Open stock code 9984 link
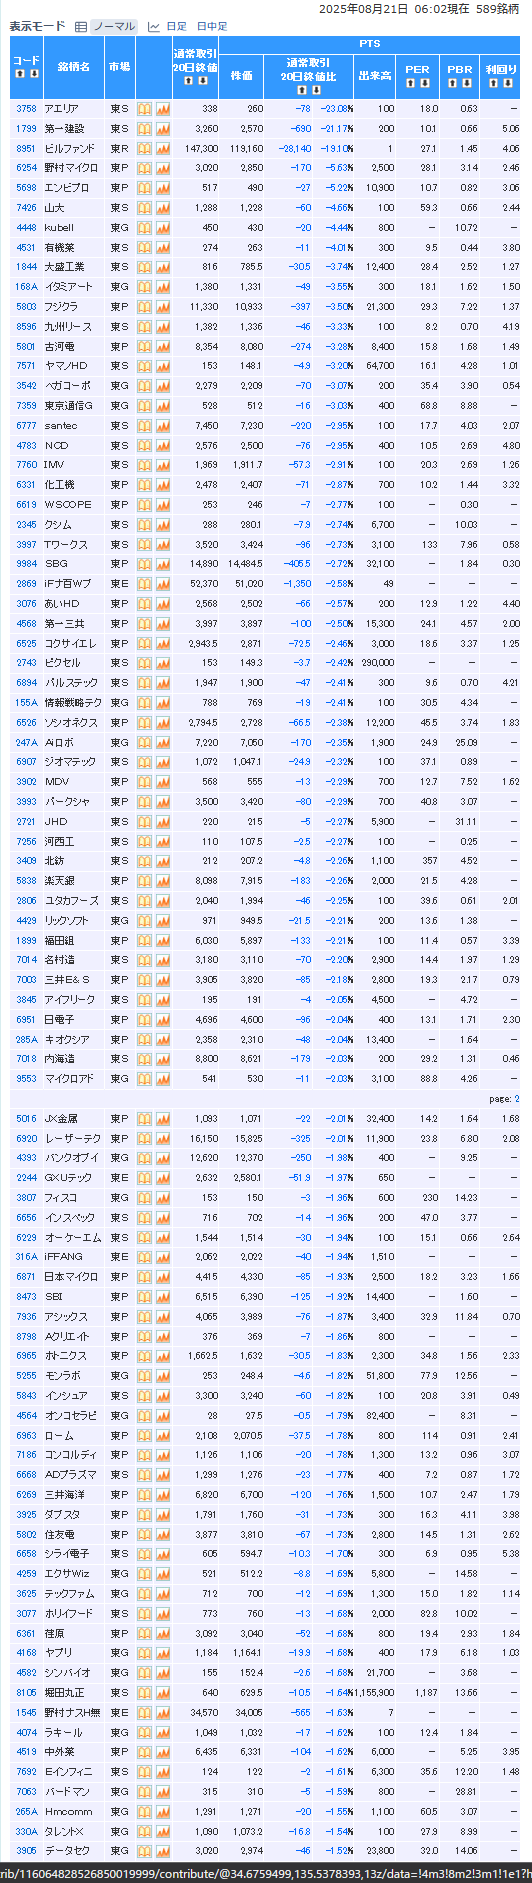Screen dimensions: 532x1883 [x=26, y=564]
